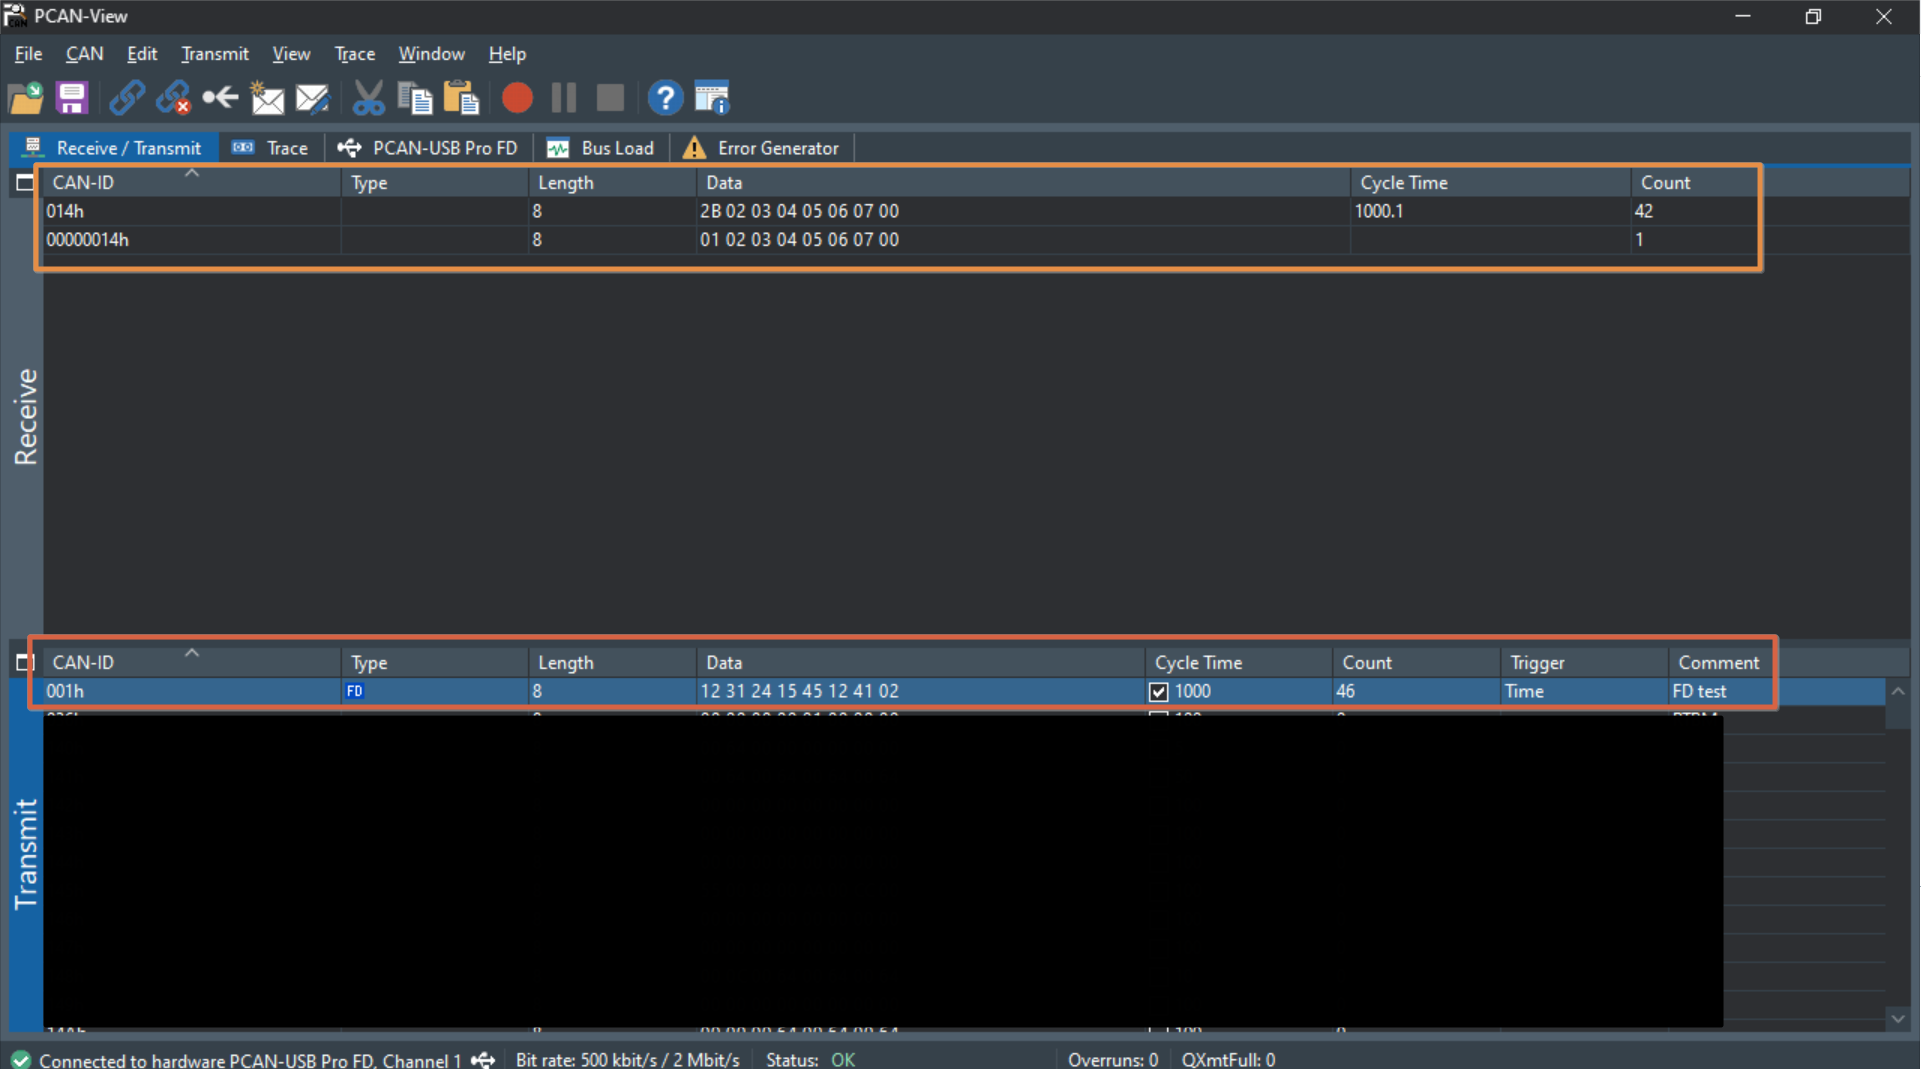Open a saved transmit list file

click(26, 97)
